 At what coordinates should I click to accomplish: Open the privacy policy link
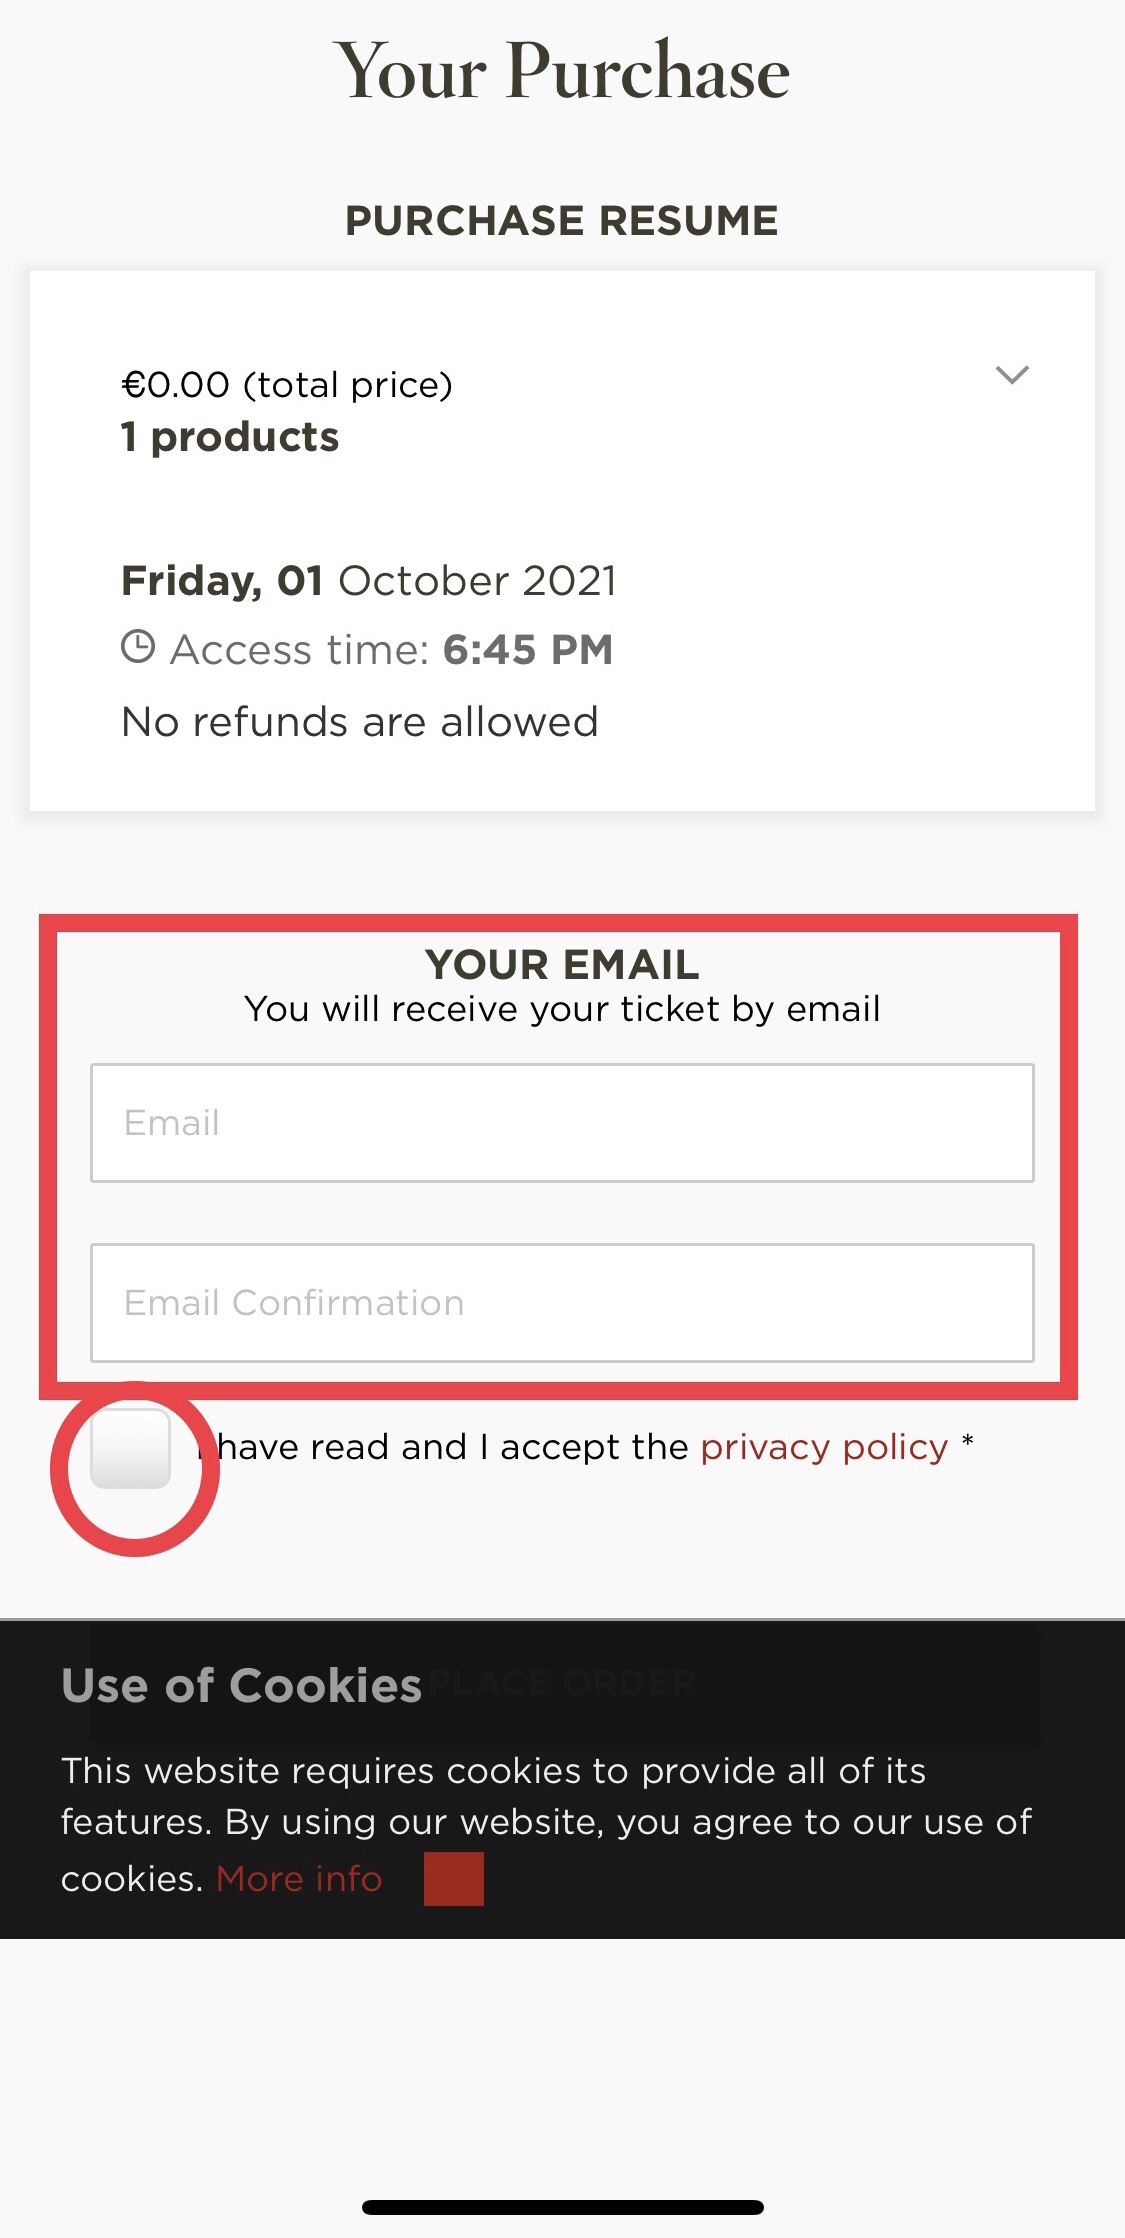click(824, 1447)
